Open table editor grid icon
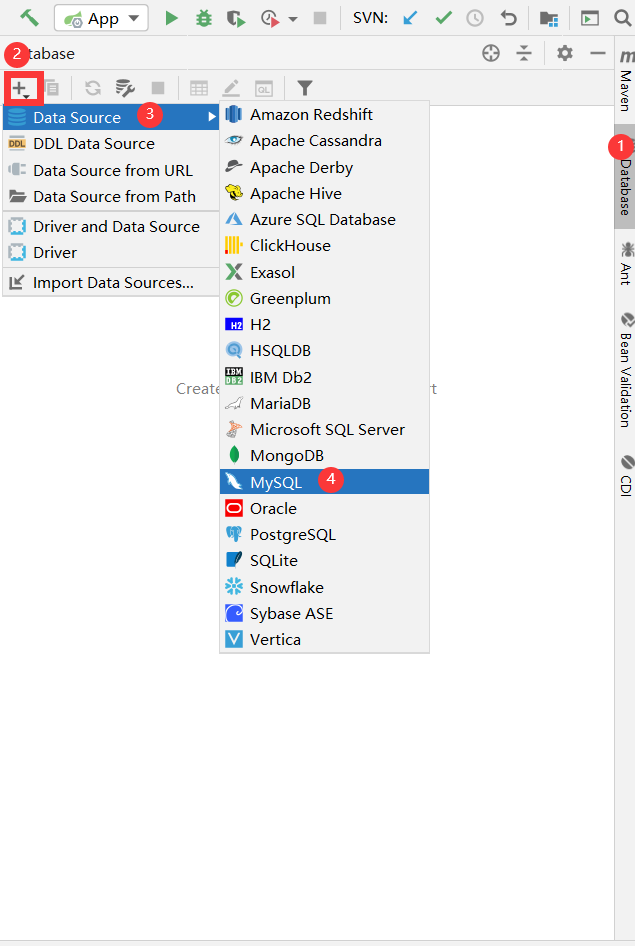Screen dimensions: 635x946 click(x=199, y=88)
